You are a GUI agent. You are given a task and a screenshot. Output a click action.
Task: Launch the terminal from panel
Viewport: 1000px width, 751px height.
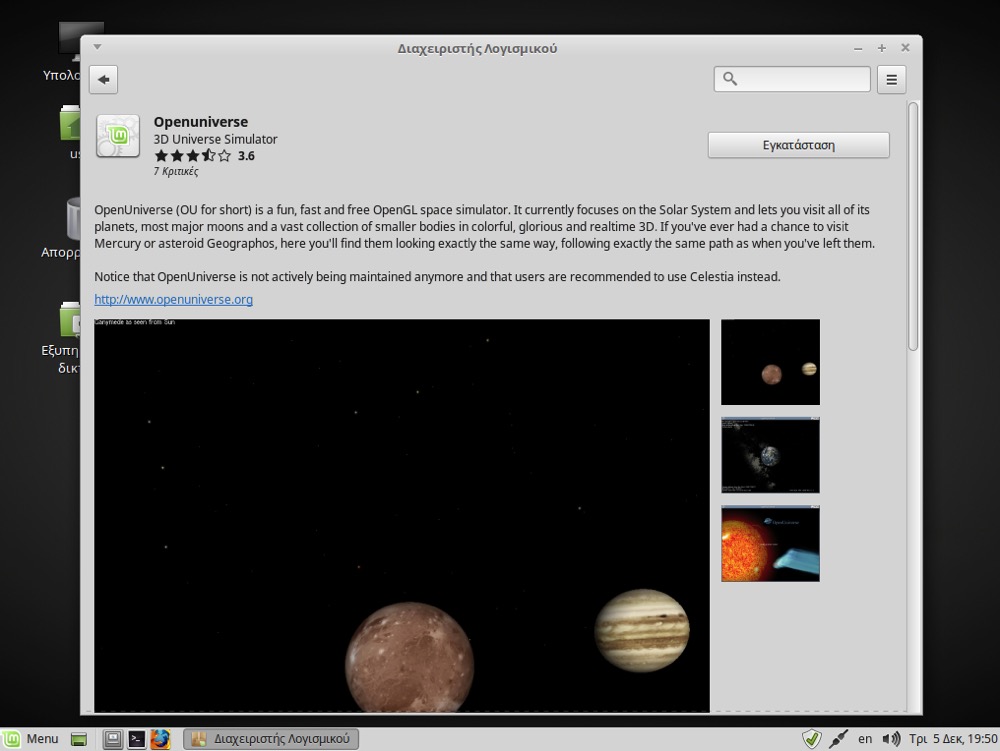(136, 739)
